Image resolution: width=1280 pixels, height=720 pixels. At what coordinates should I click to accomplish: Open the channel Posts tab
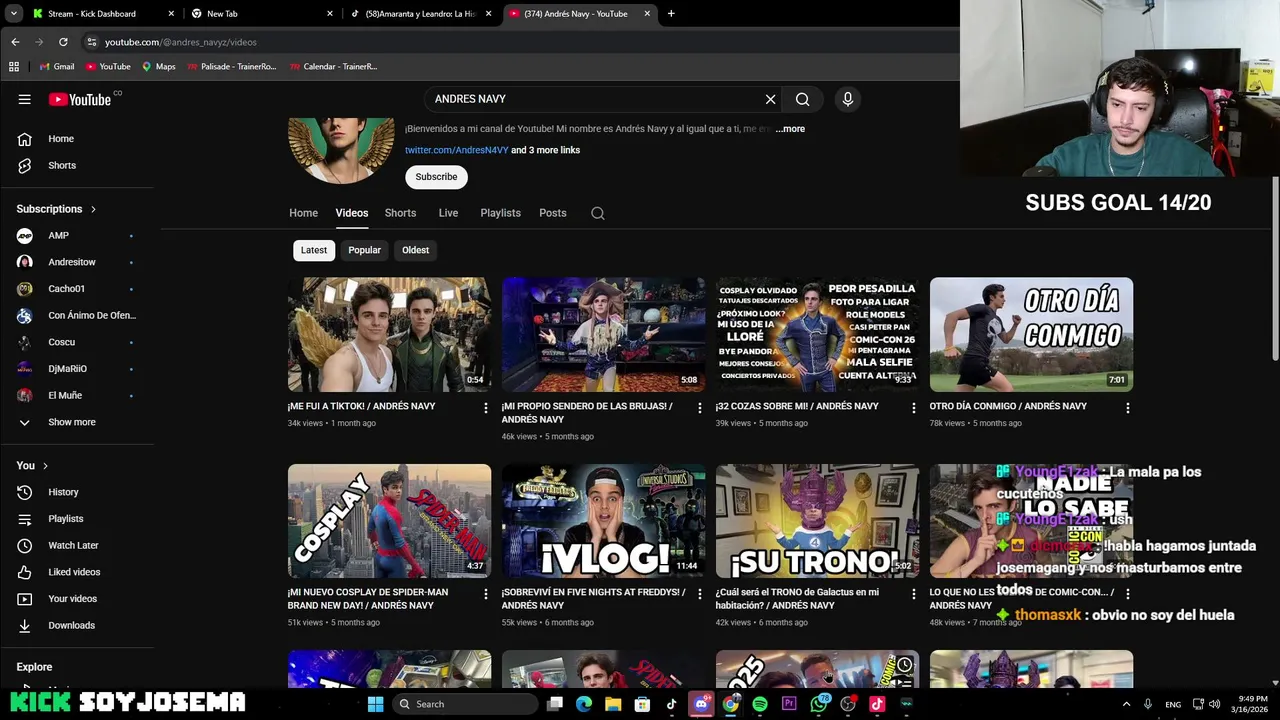[x=553, y=213]
